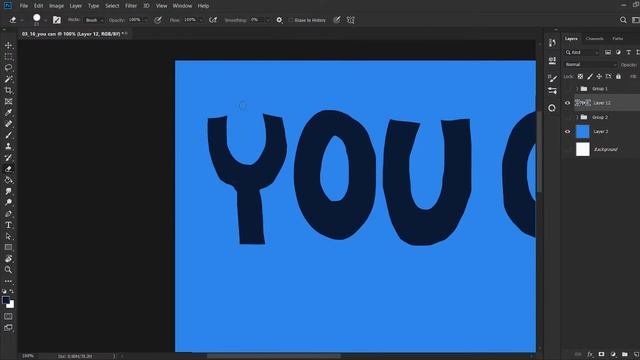Open the Adjustments sliders panel icon
The width and height of the screenshot is (640, 360).
(552, 90)
